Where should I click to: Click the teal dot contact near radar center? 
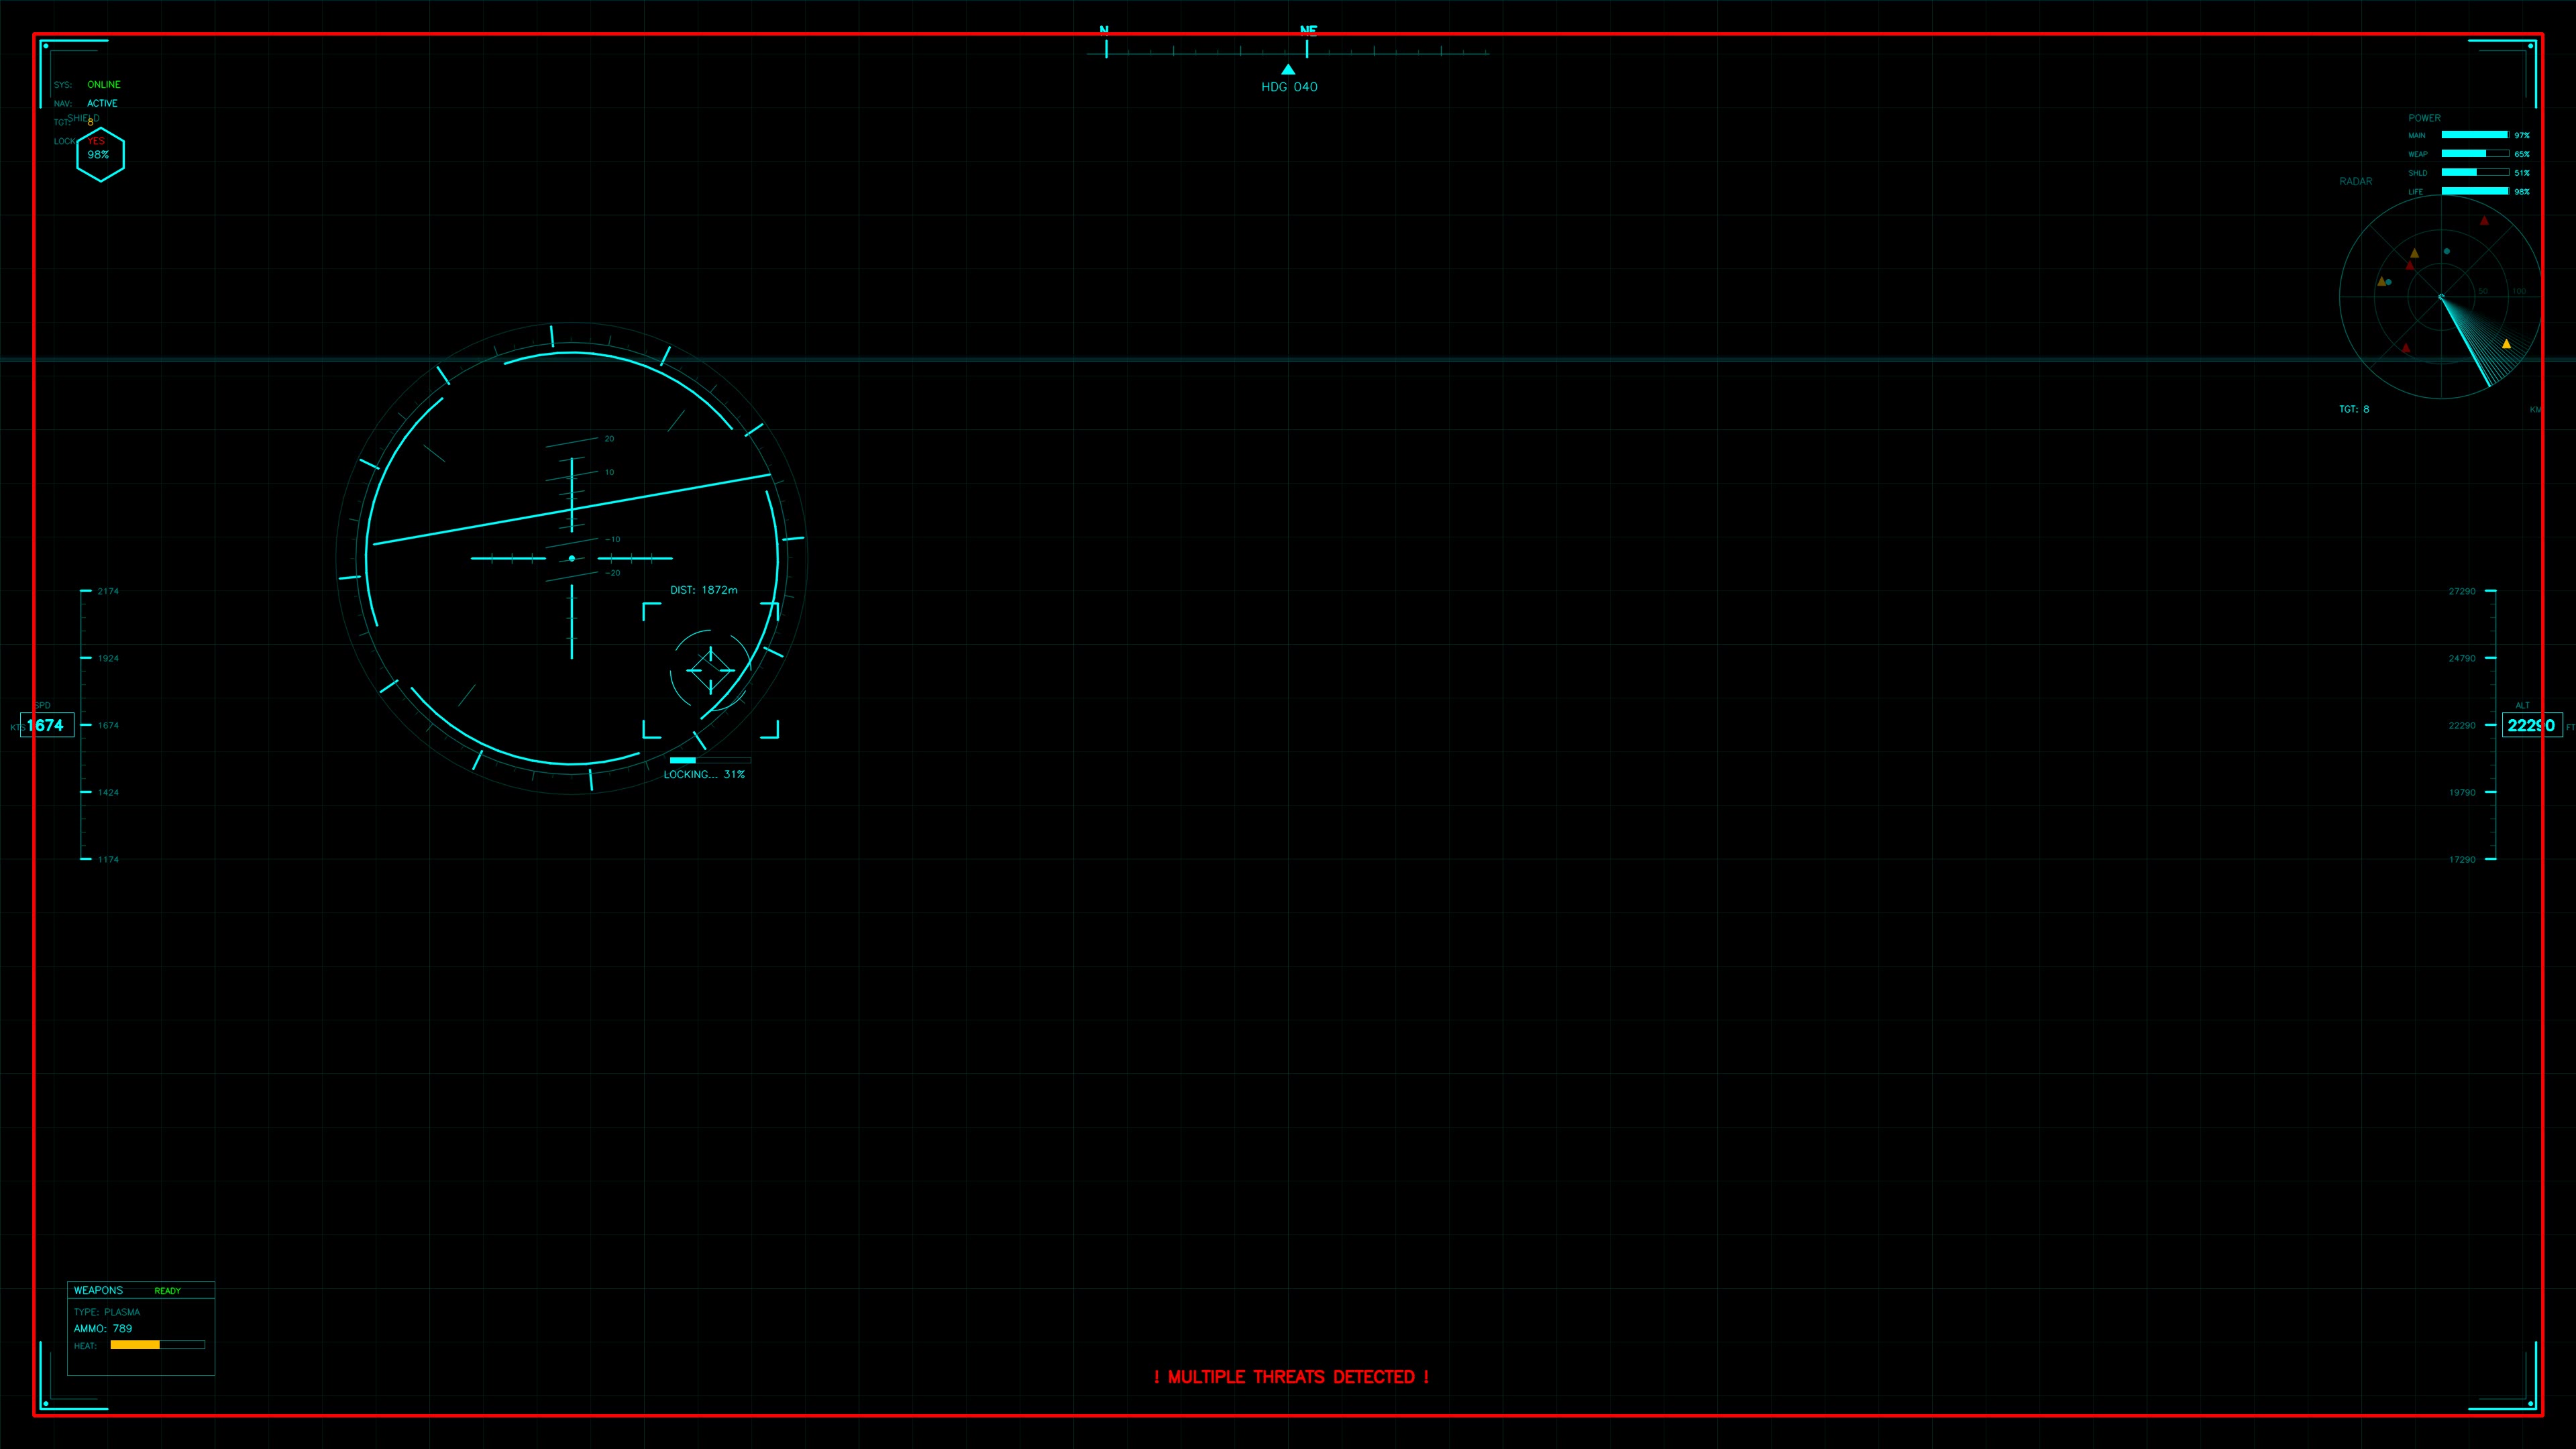[x=2447, y=251]
